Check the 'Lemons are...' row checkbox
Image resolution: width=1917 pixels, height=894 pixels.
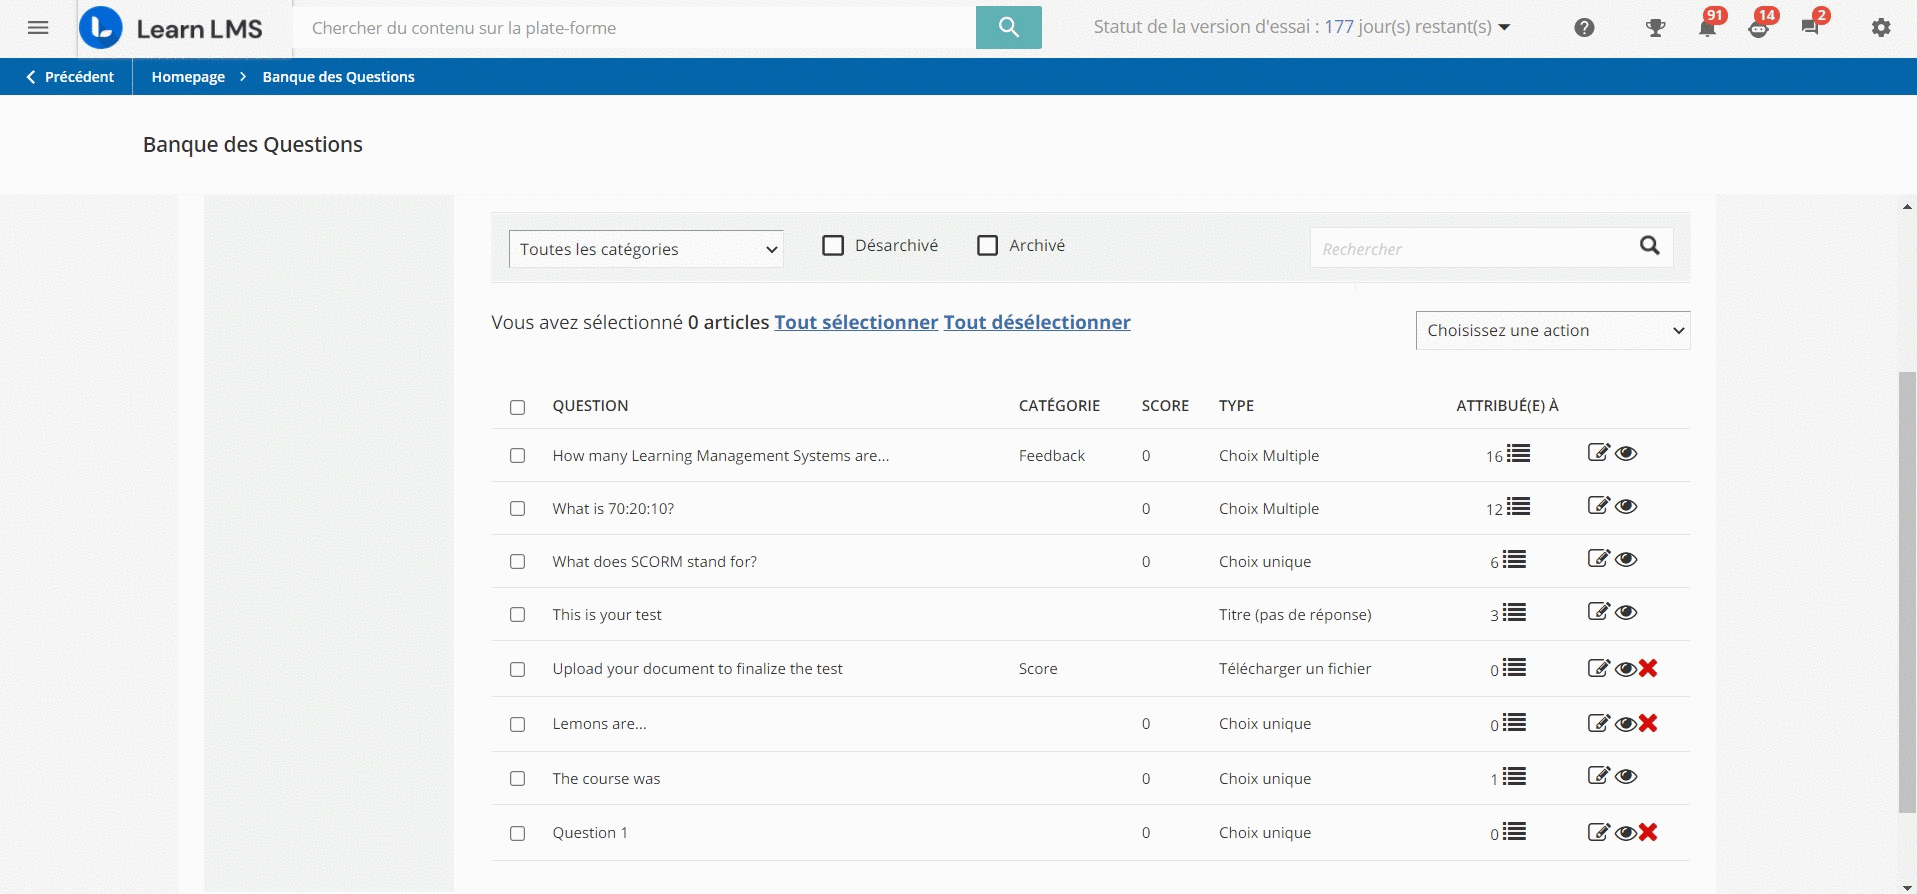point(517,724)
